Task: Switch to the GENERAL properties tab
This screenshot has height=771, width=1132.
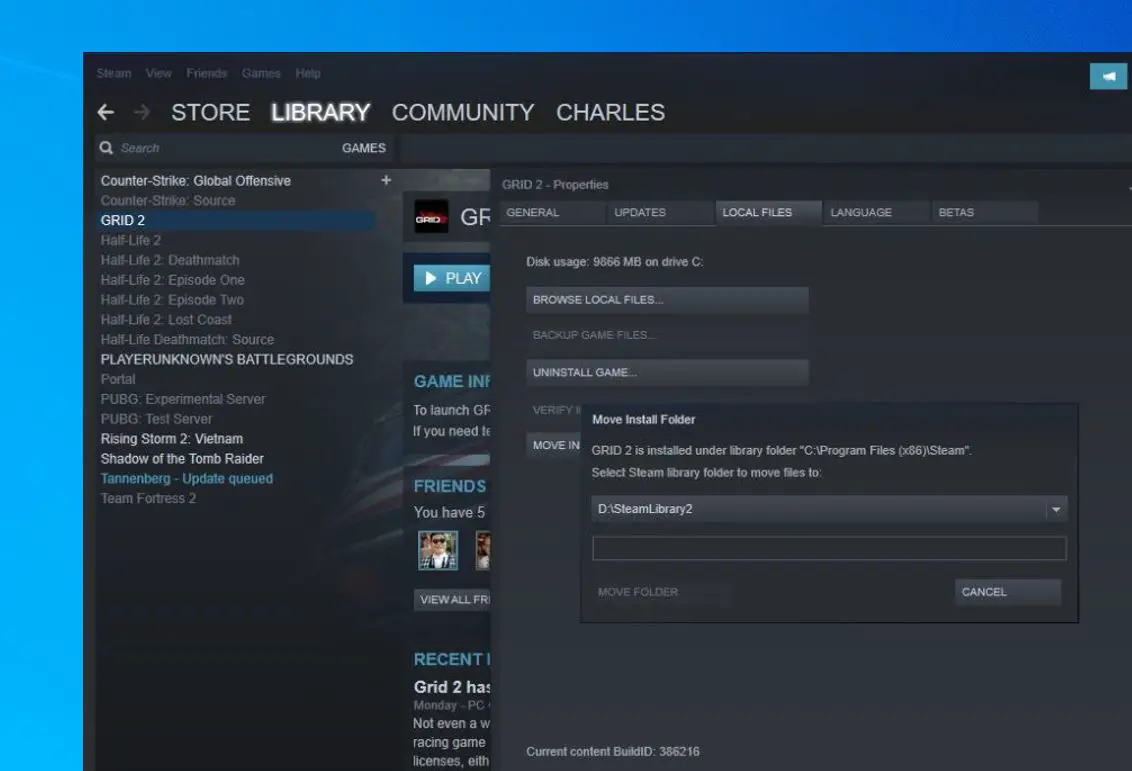Action: (552, 212)
